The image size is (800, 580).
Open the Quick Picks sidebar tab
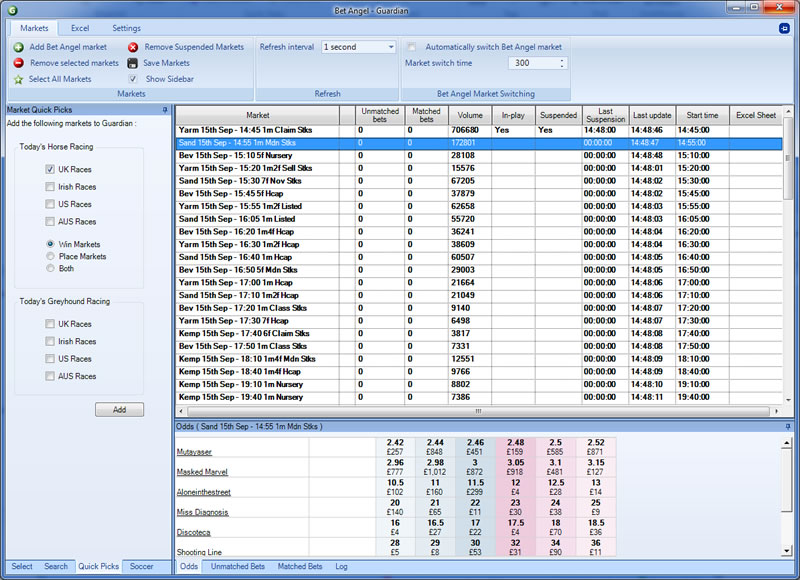[x=98, y=566]
